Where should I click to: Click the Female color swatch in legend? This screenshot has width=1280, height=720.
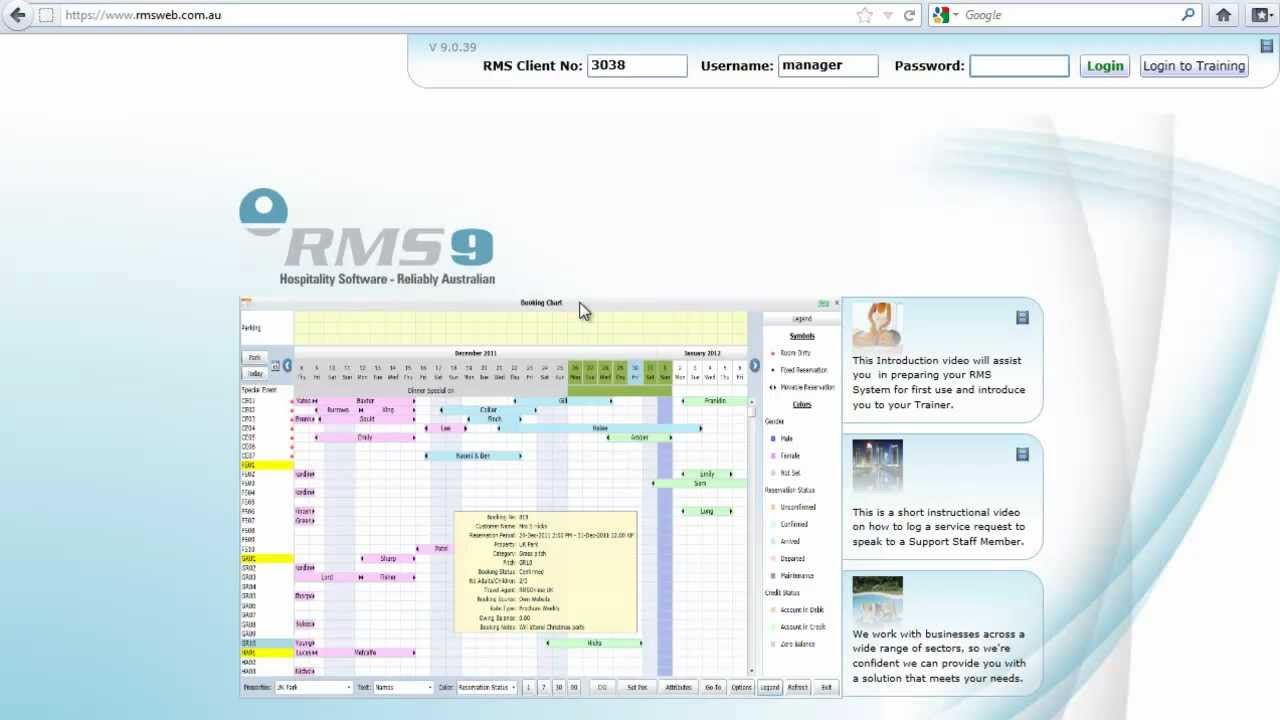(x=773, y=455)
